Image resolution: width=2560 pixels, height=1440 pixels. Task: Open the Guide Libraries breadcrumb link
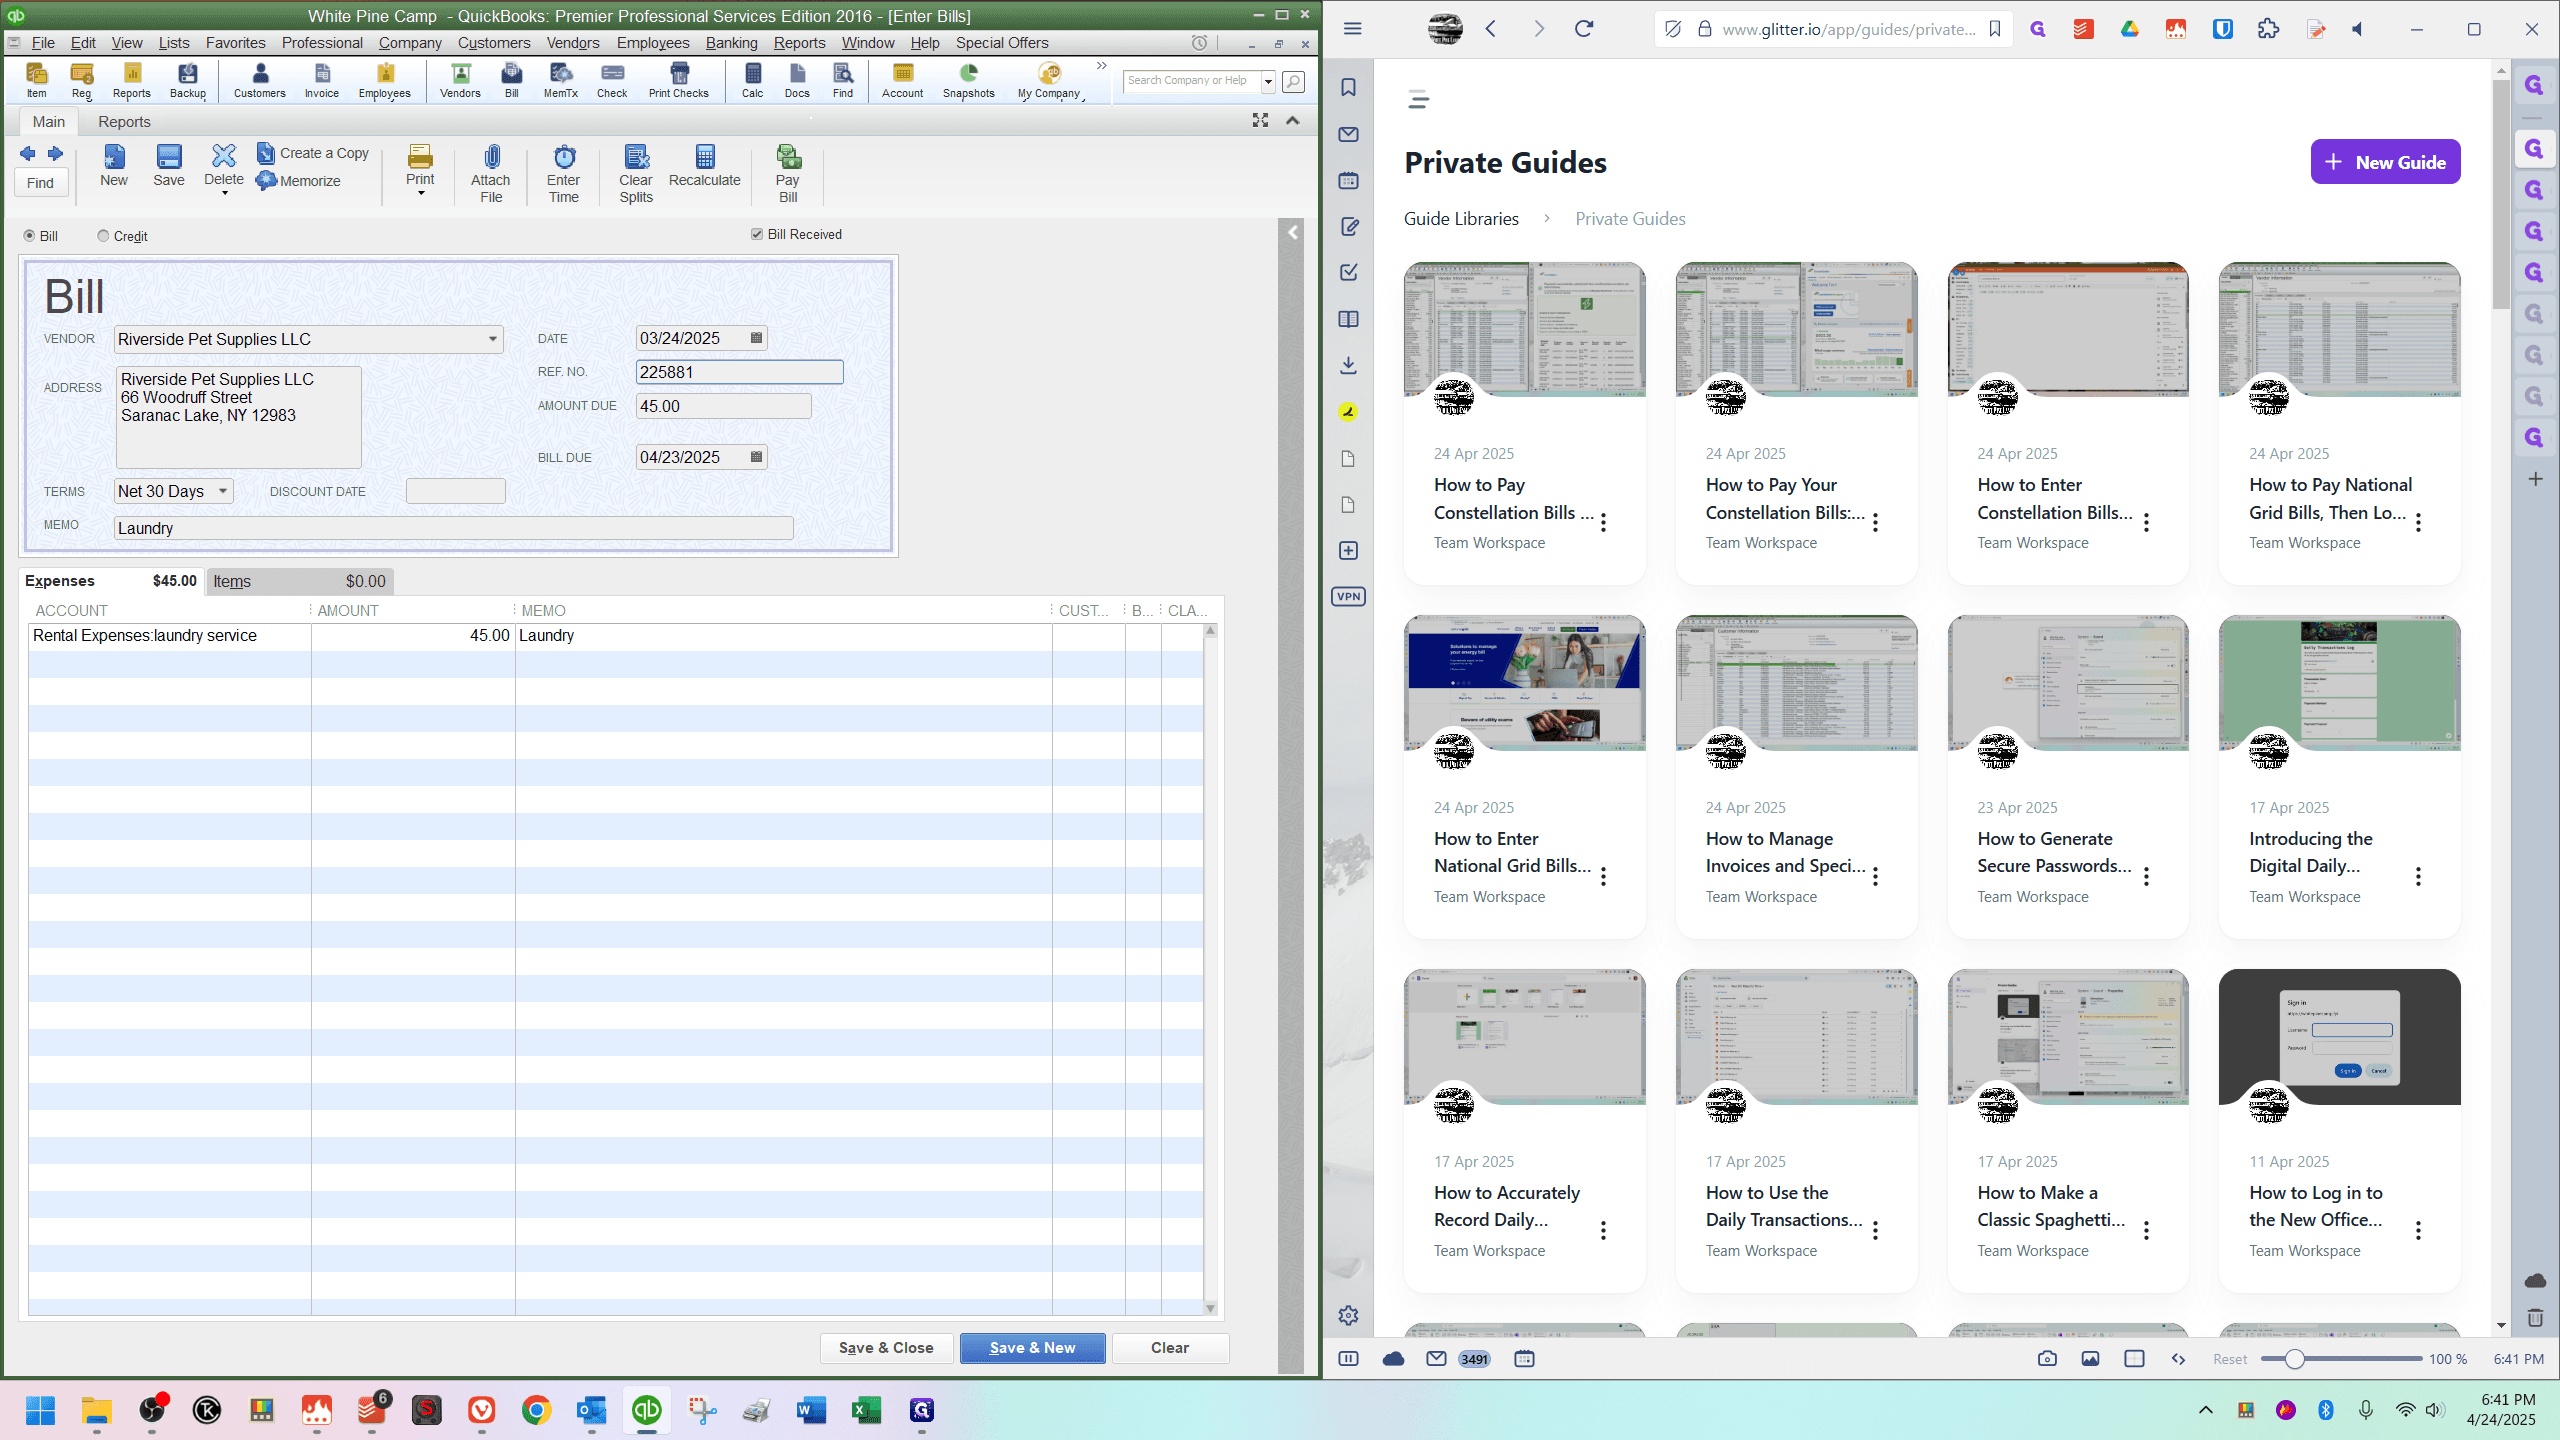point(1461,219)
